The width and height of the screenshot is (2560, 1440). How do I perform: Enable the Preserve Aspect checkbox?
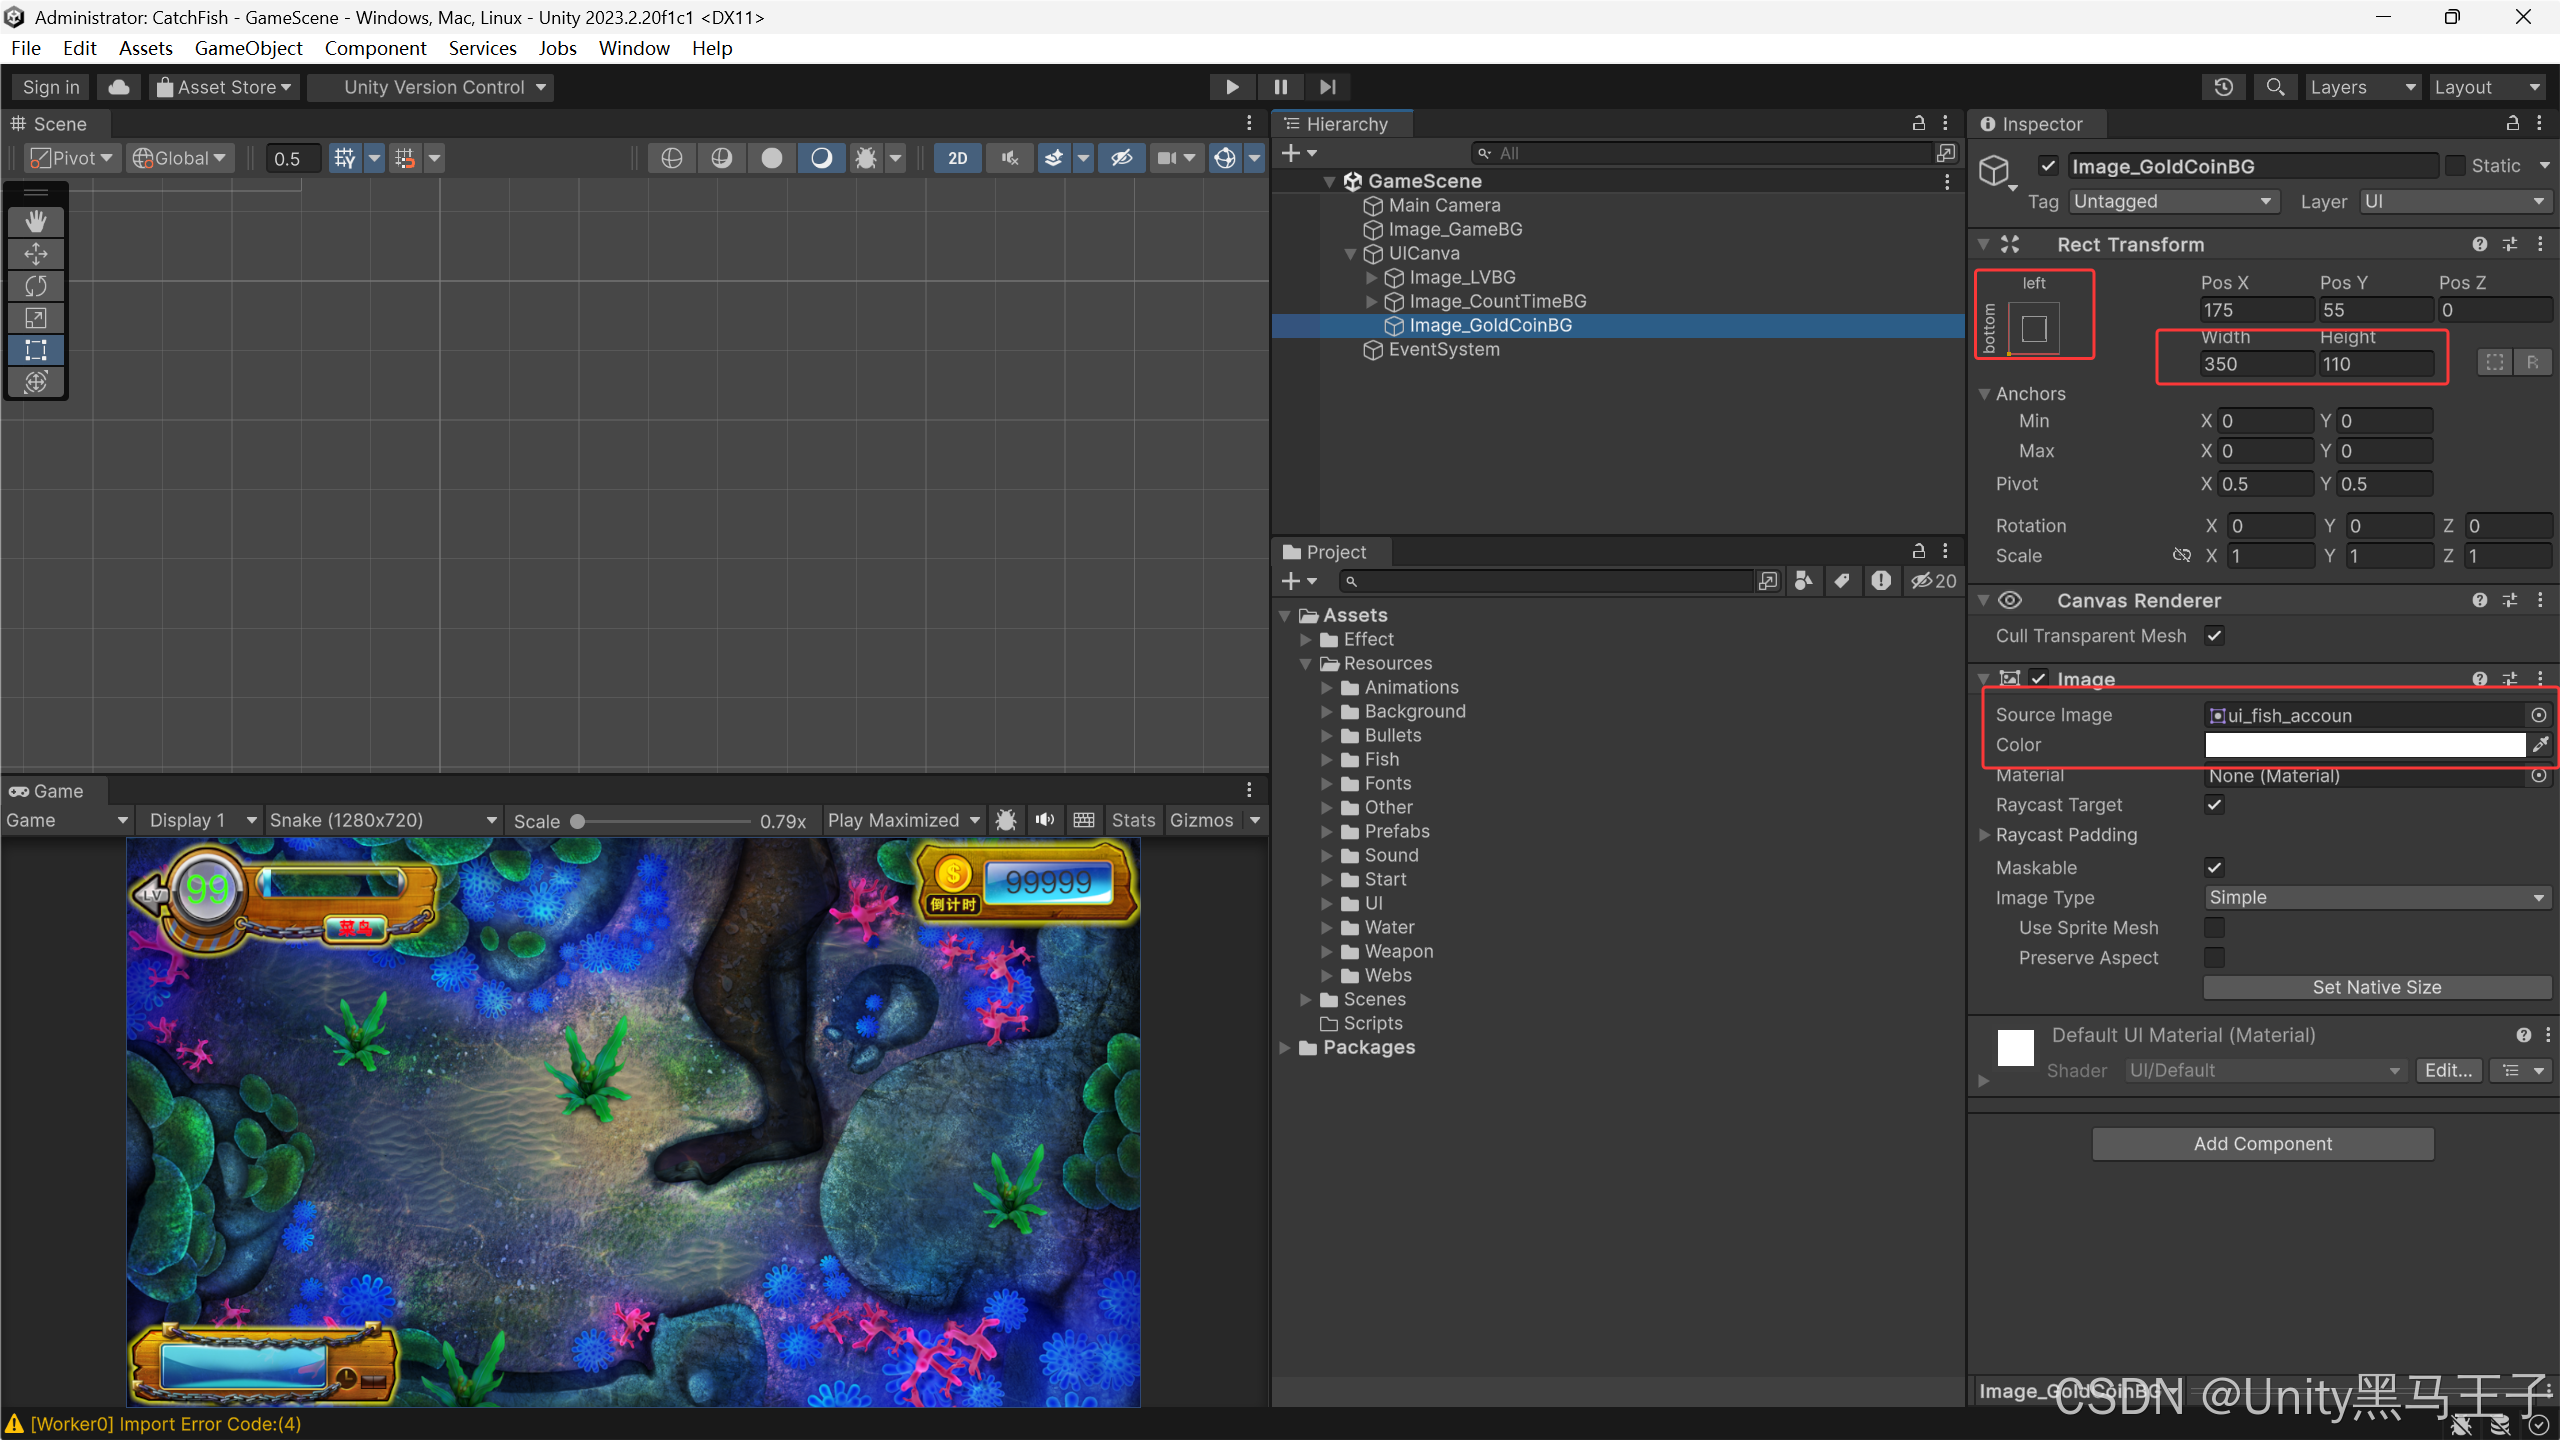pos(2214,958)
